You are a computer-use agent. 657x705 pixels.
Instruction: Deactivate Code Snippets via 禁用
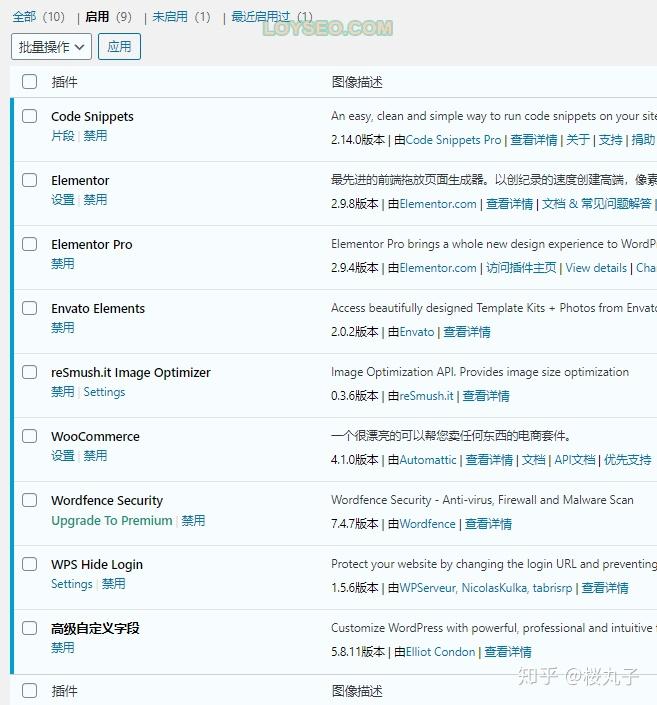pyautogui.click(x=95, y=136)
